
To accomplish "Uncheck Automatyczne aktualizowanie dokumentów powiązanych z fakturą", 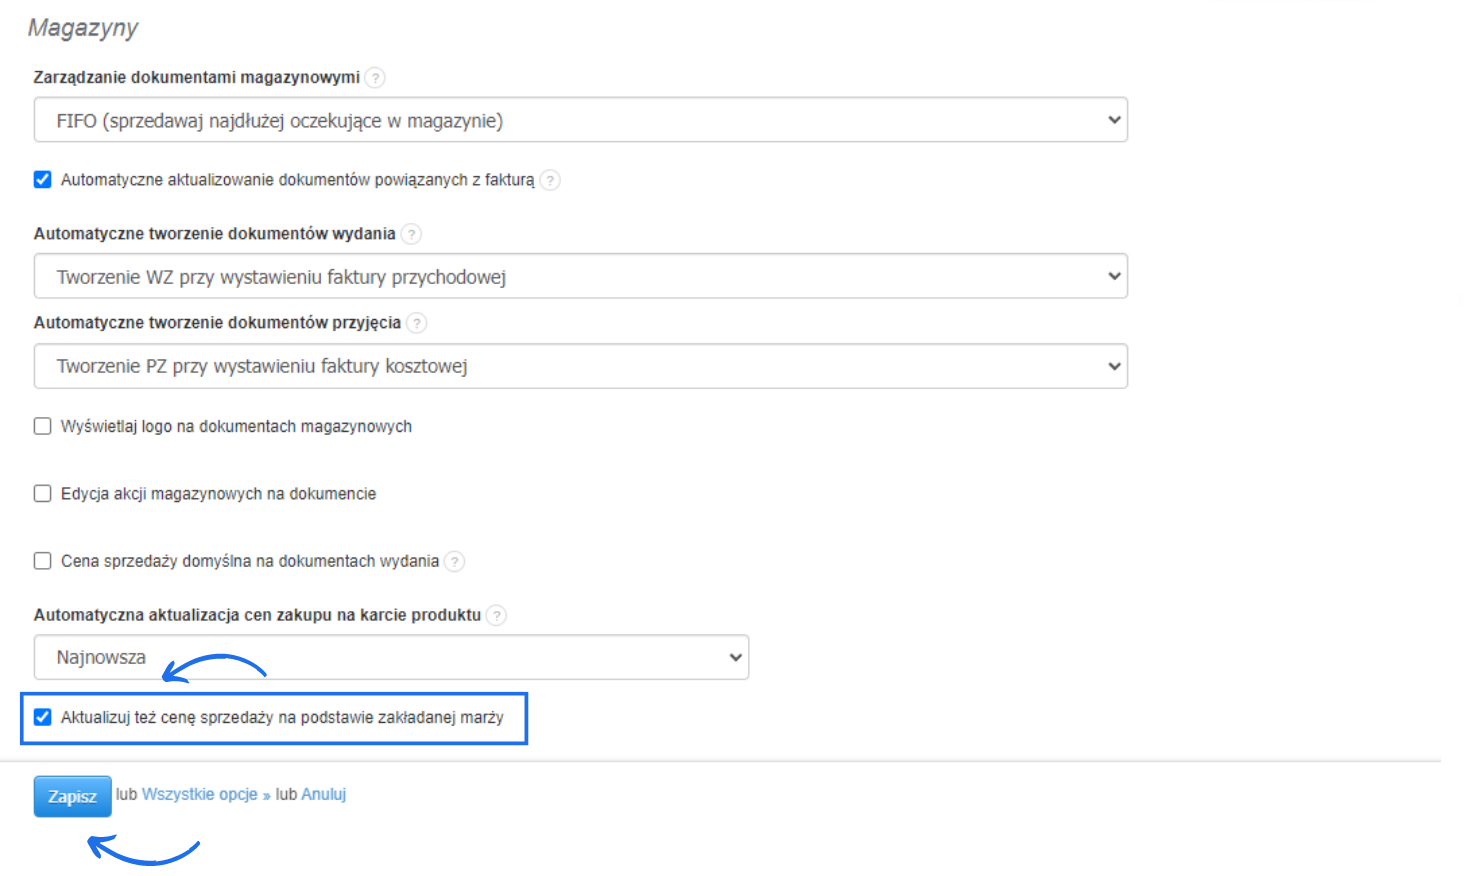I will pos(43,180).
